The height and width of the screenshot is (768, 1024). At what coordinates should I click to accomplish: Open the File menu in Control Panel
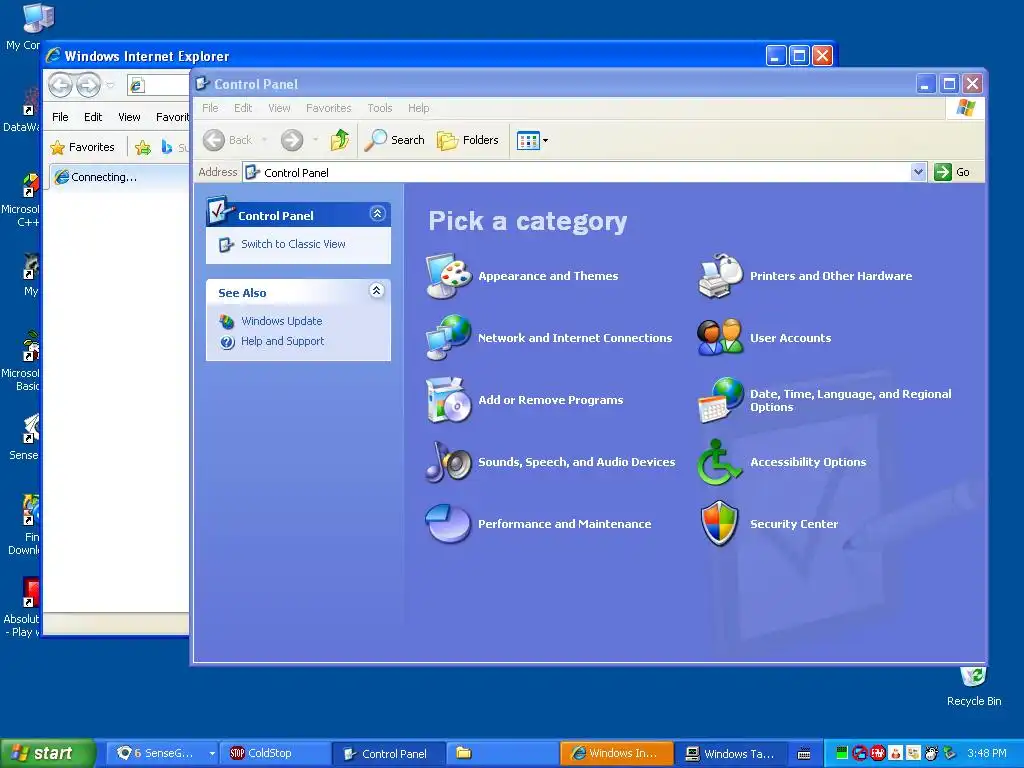click(x=210, y=108)
